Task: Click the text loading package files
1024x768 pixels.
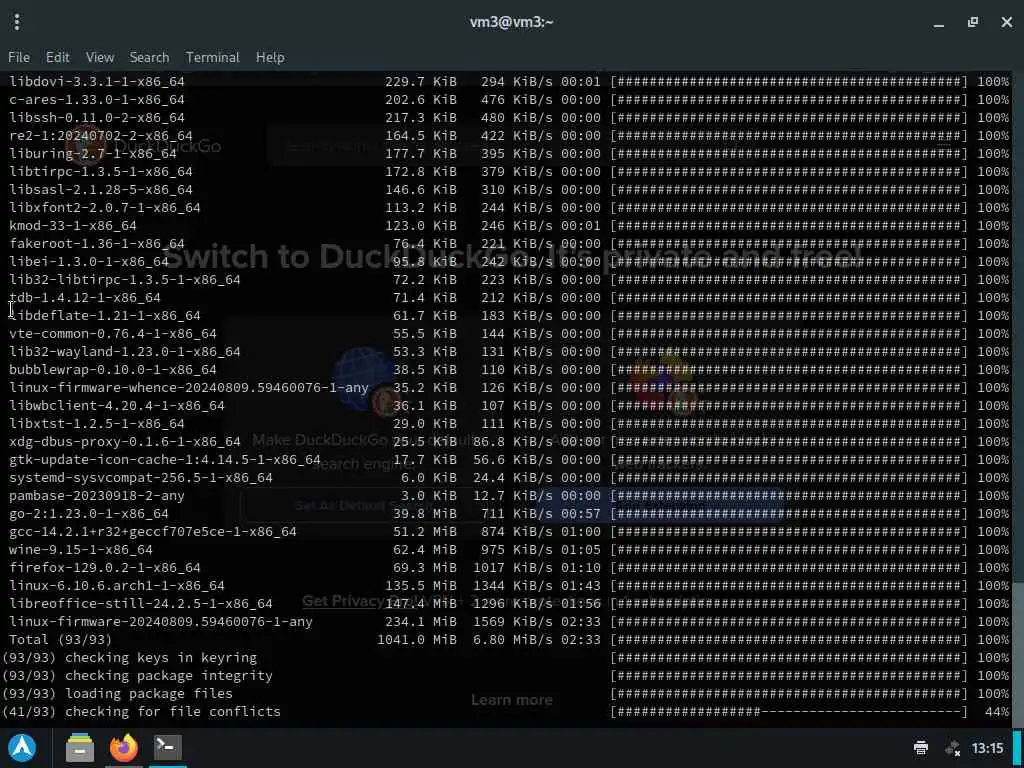Action: tap(149, 694)
